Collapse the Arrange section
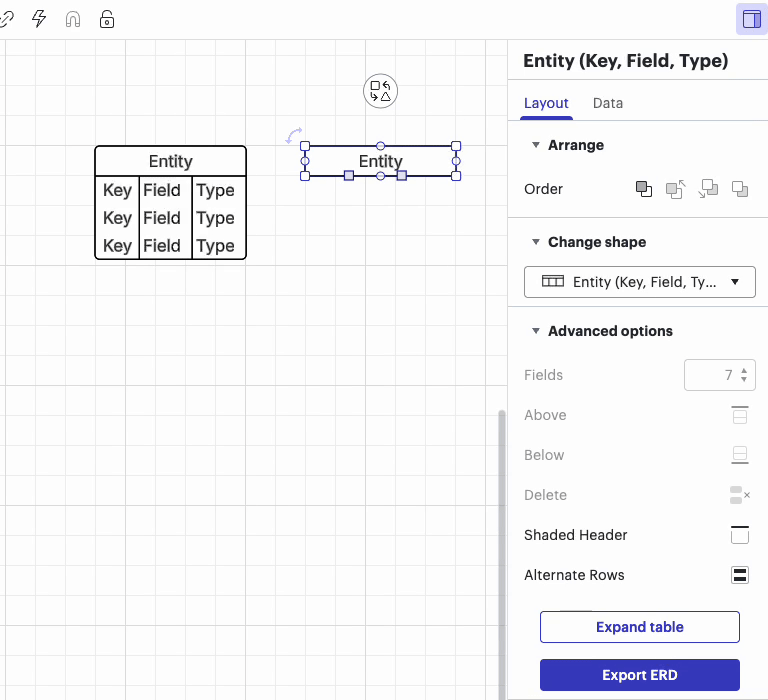The width and height of the screenshot is (768, 700). [536, 145]
